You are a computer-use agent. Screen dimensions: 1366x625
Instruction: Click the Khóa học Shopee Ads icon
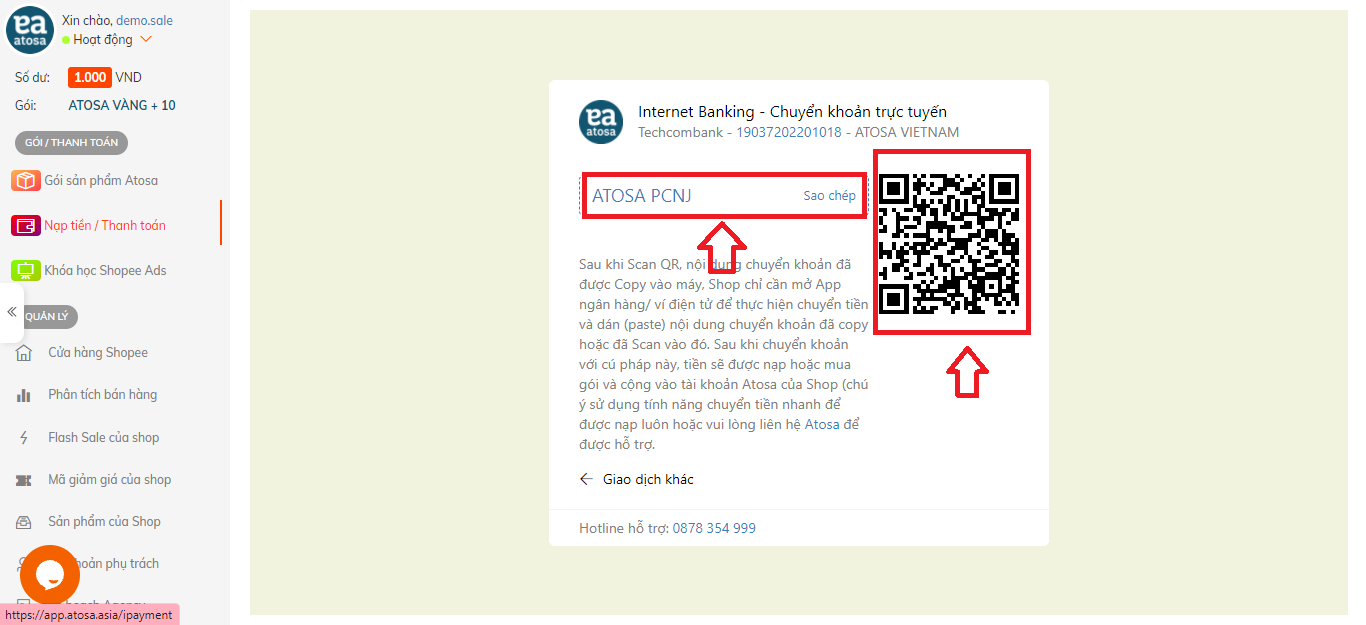click(x=25, y=270)
